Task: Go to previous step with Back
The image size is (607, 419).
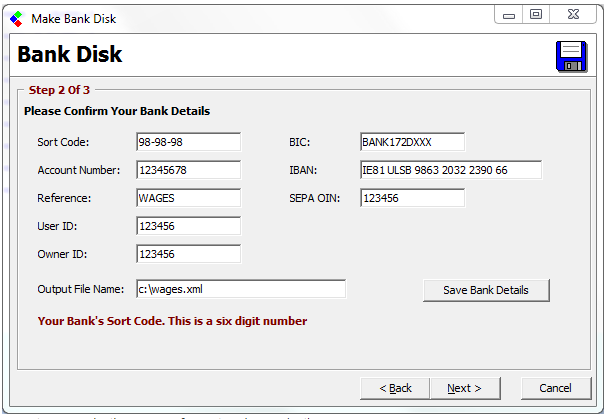Action: (x=395, y=388)
